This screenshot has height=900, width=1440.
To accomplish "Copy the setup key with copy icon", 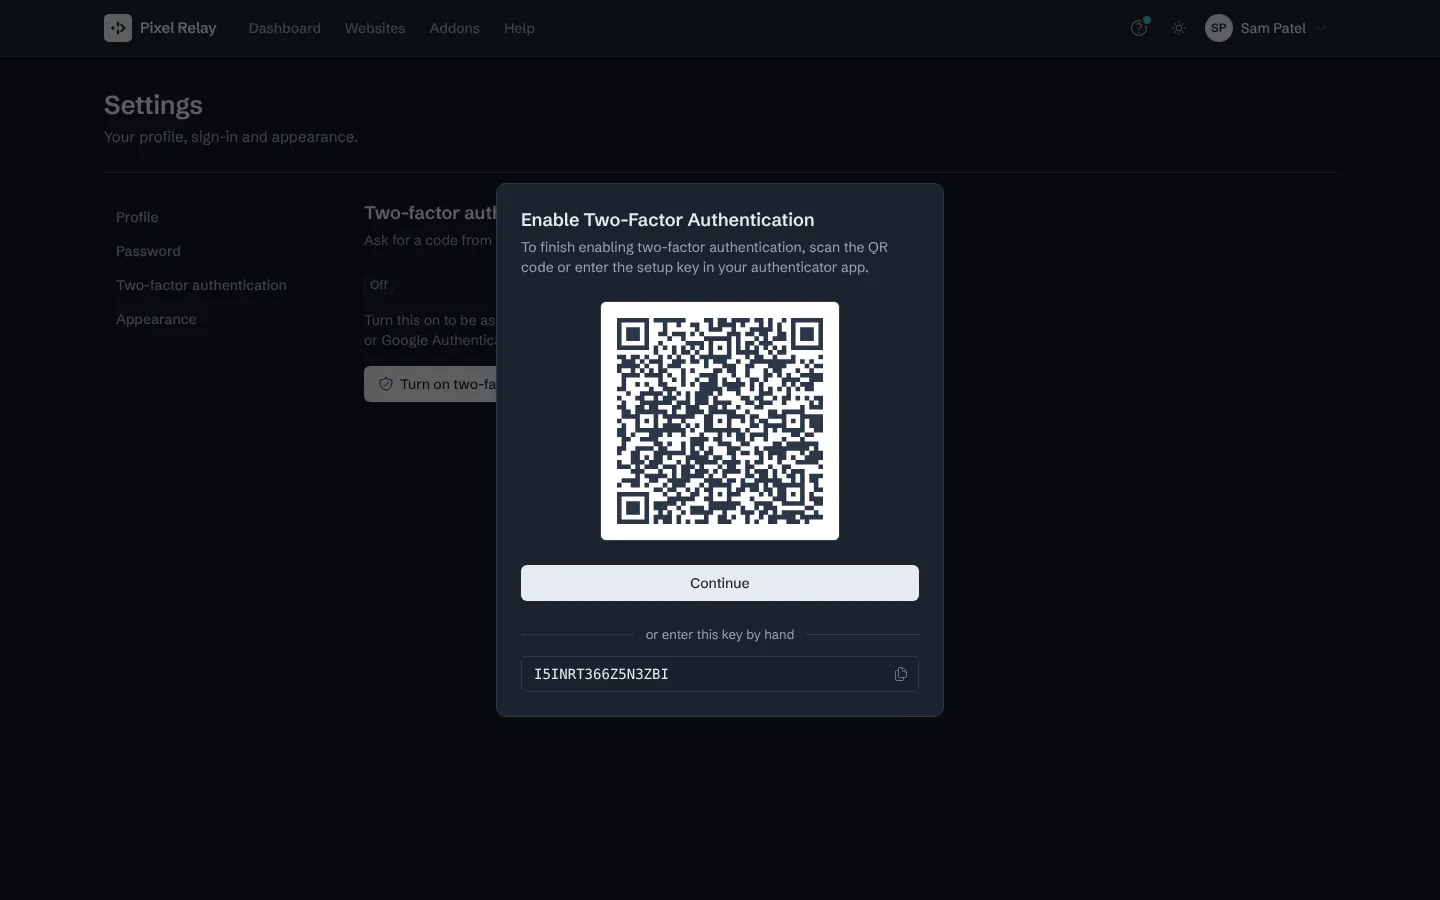I will (x=901, y=674).
